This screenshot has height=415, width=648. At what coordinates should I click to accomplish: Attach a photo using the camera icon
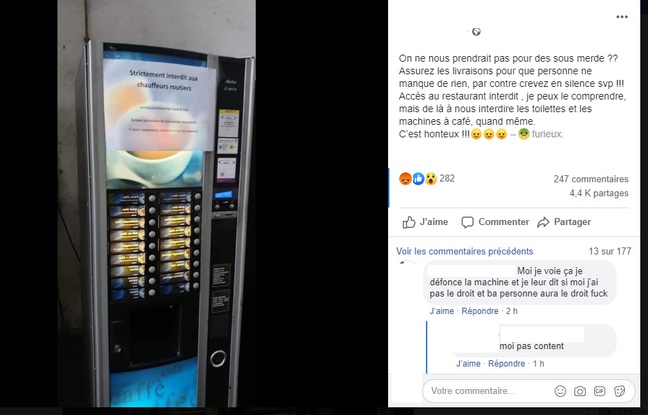580,391
